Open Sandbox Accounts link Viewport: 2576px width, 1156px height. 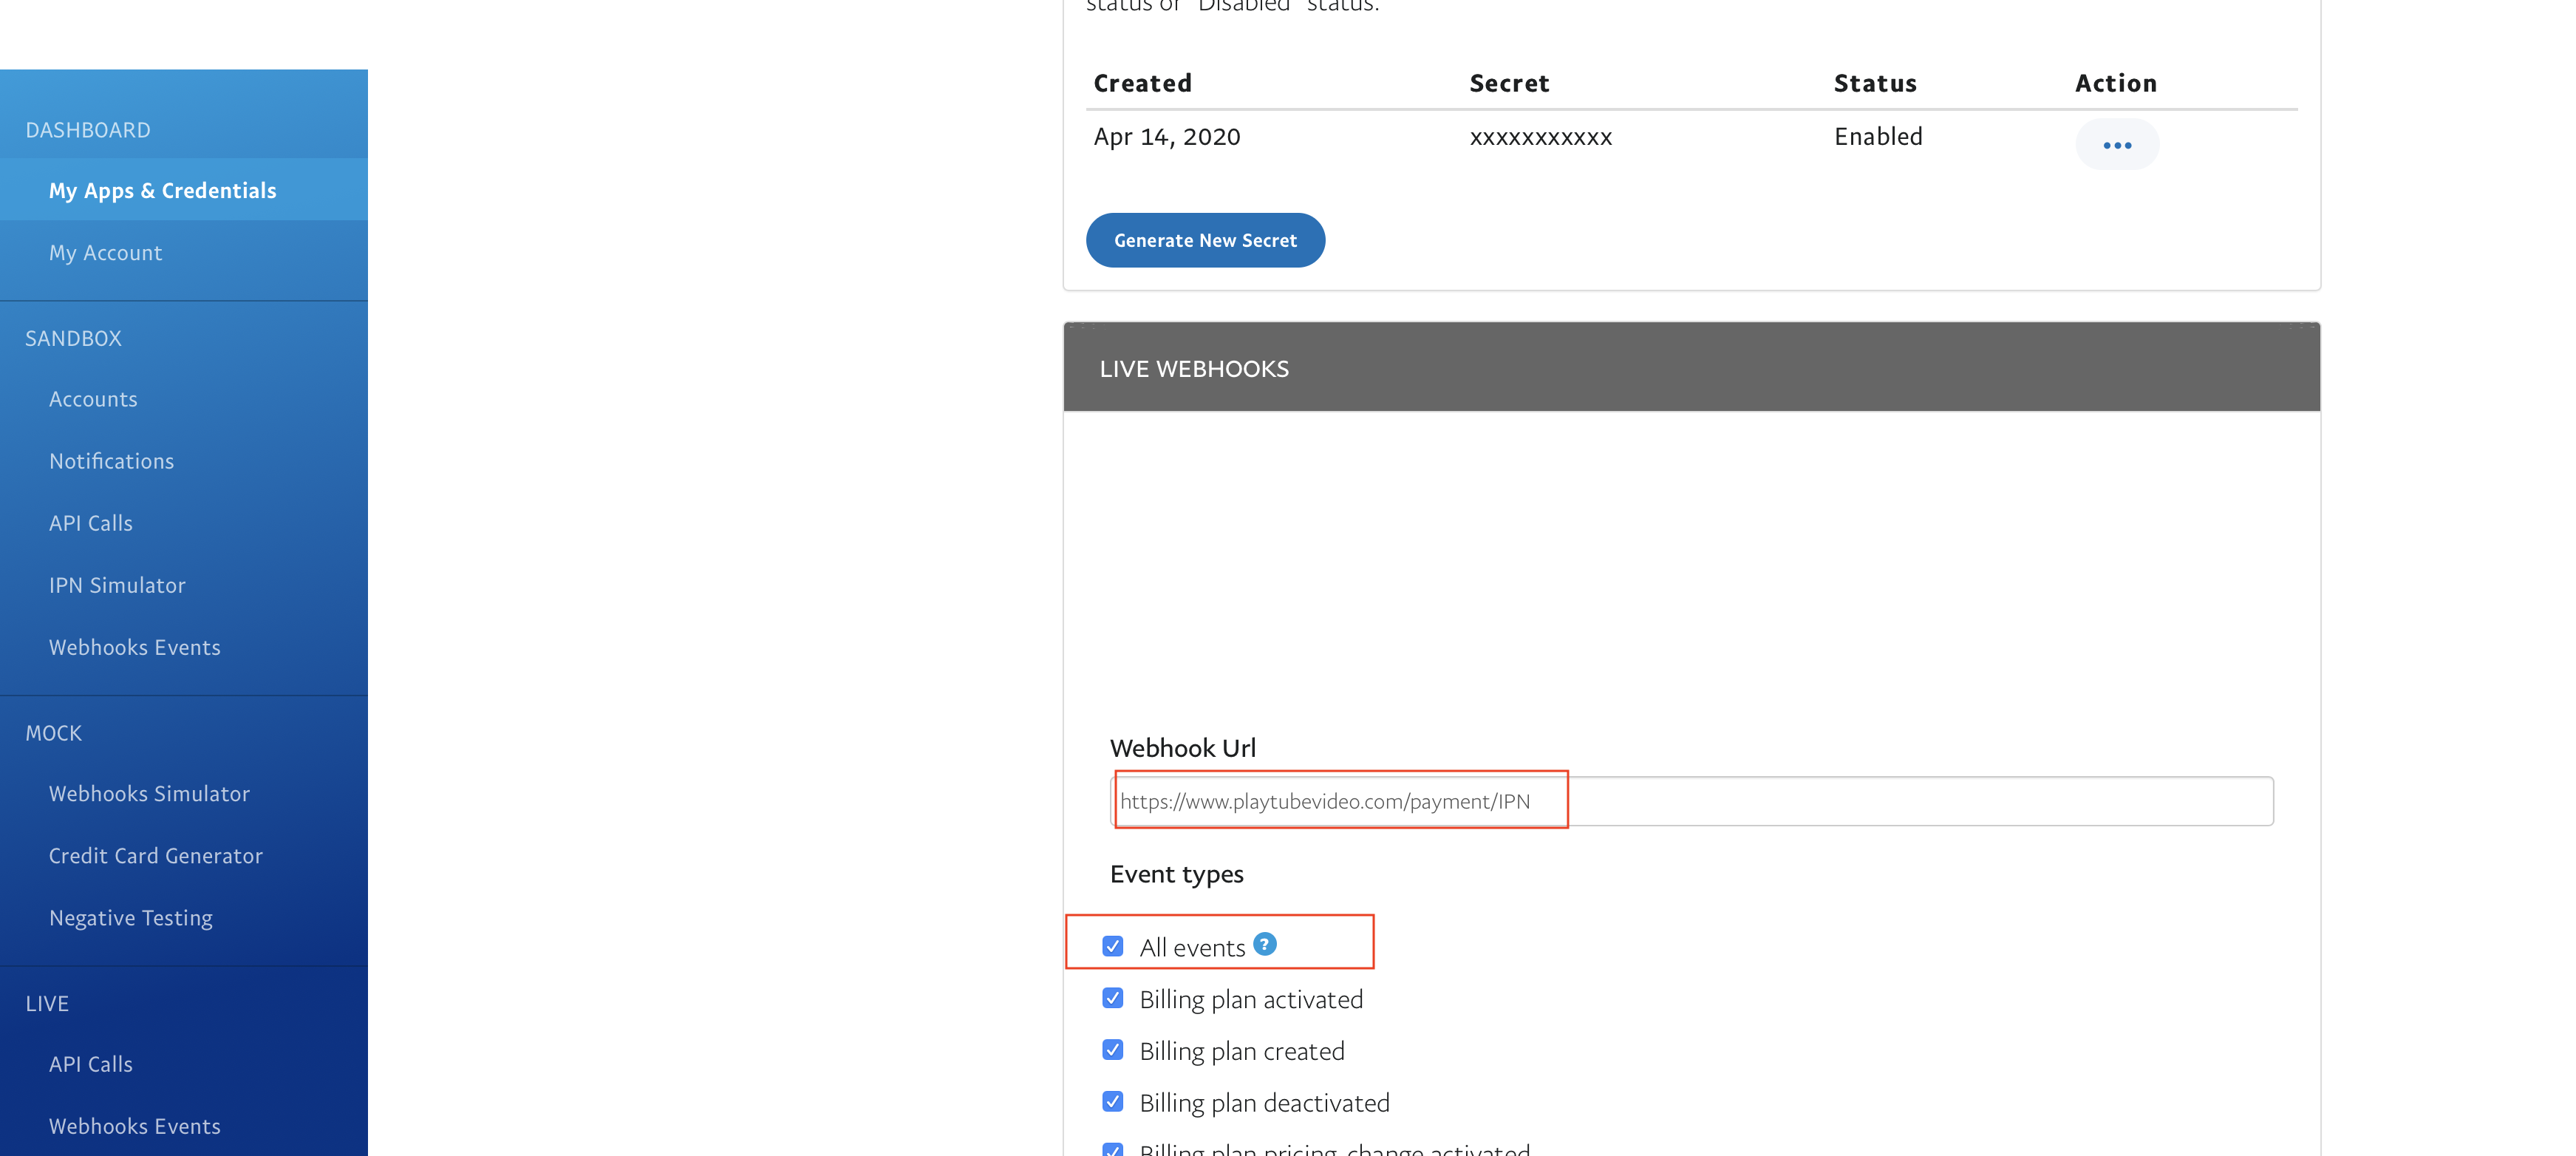coord(93,399)
